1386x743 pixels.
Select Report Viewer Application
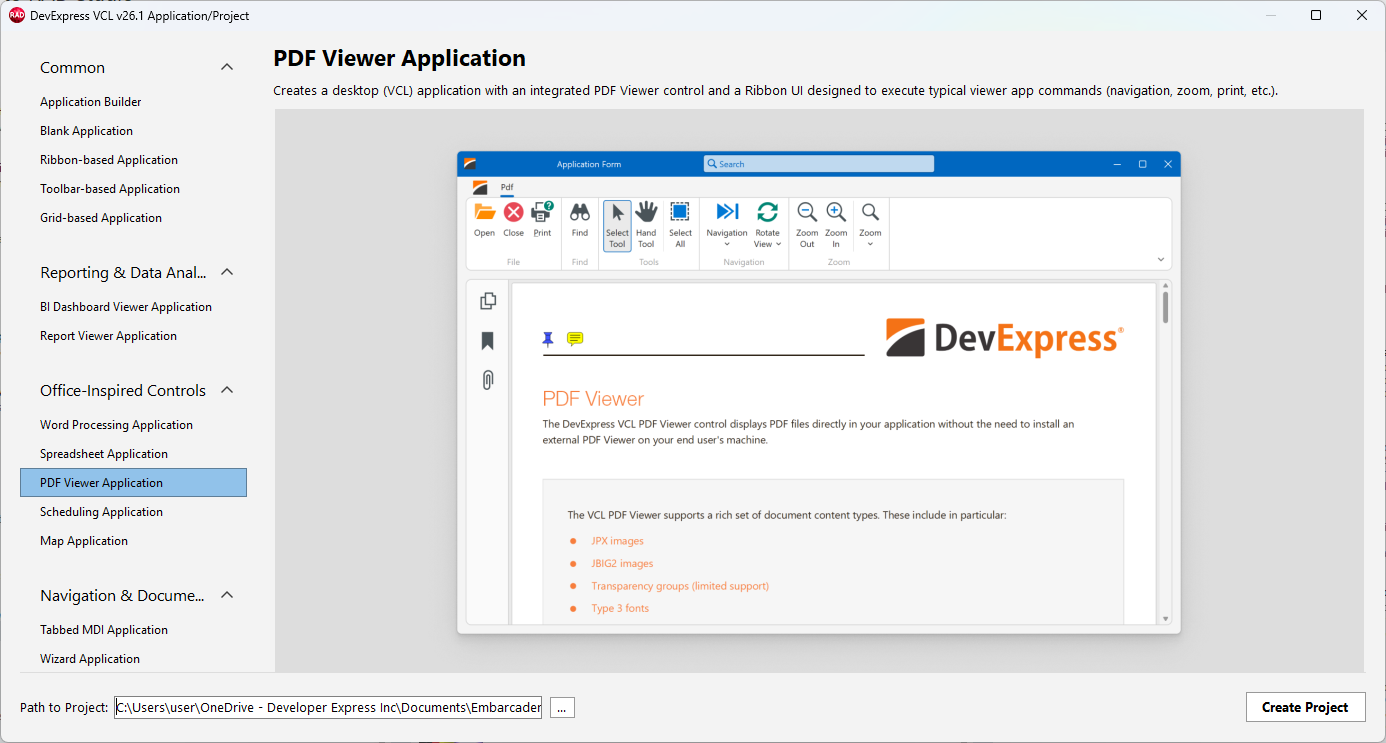pos(133,336)
